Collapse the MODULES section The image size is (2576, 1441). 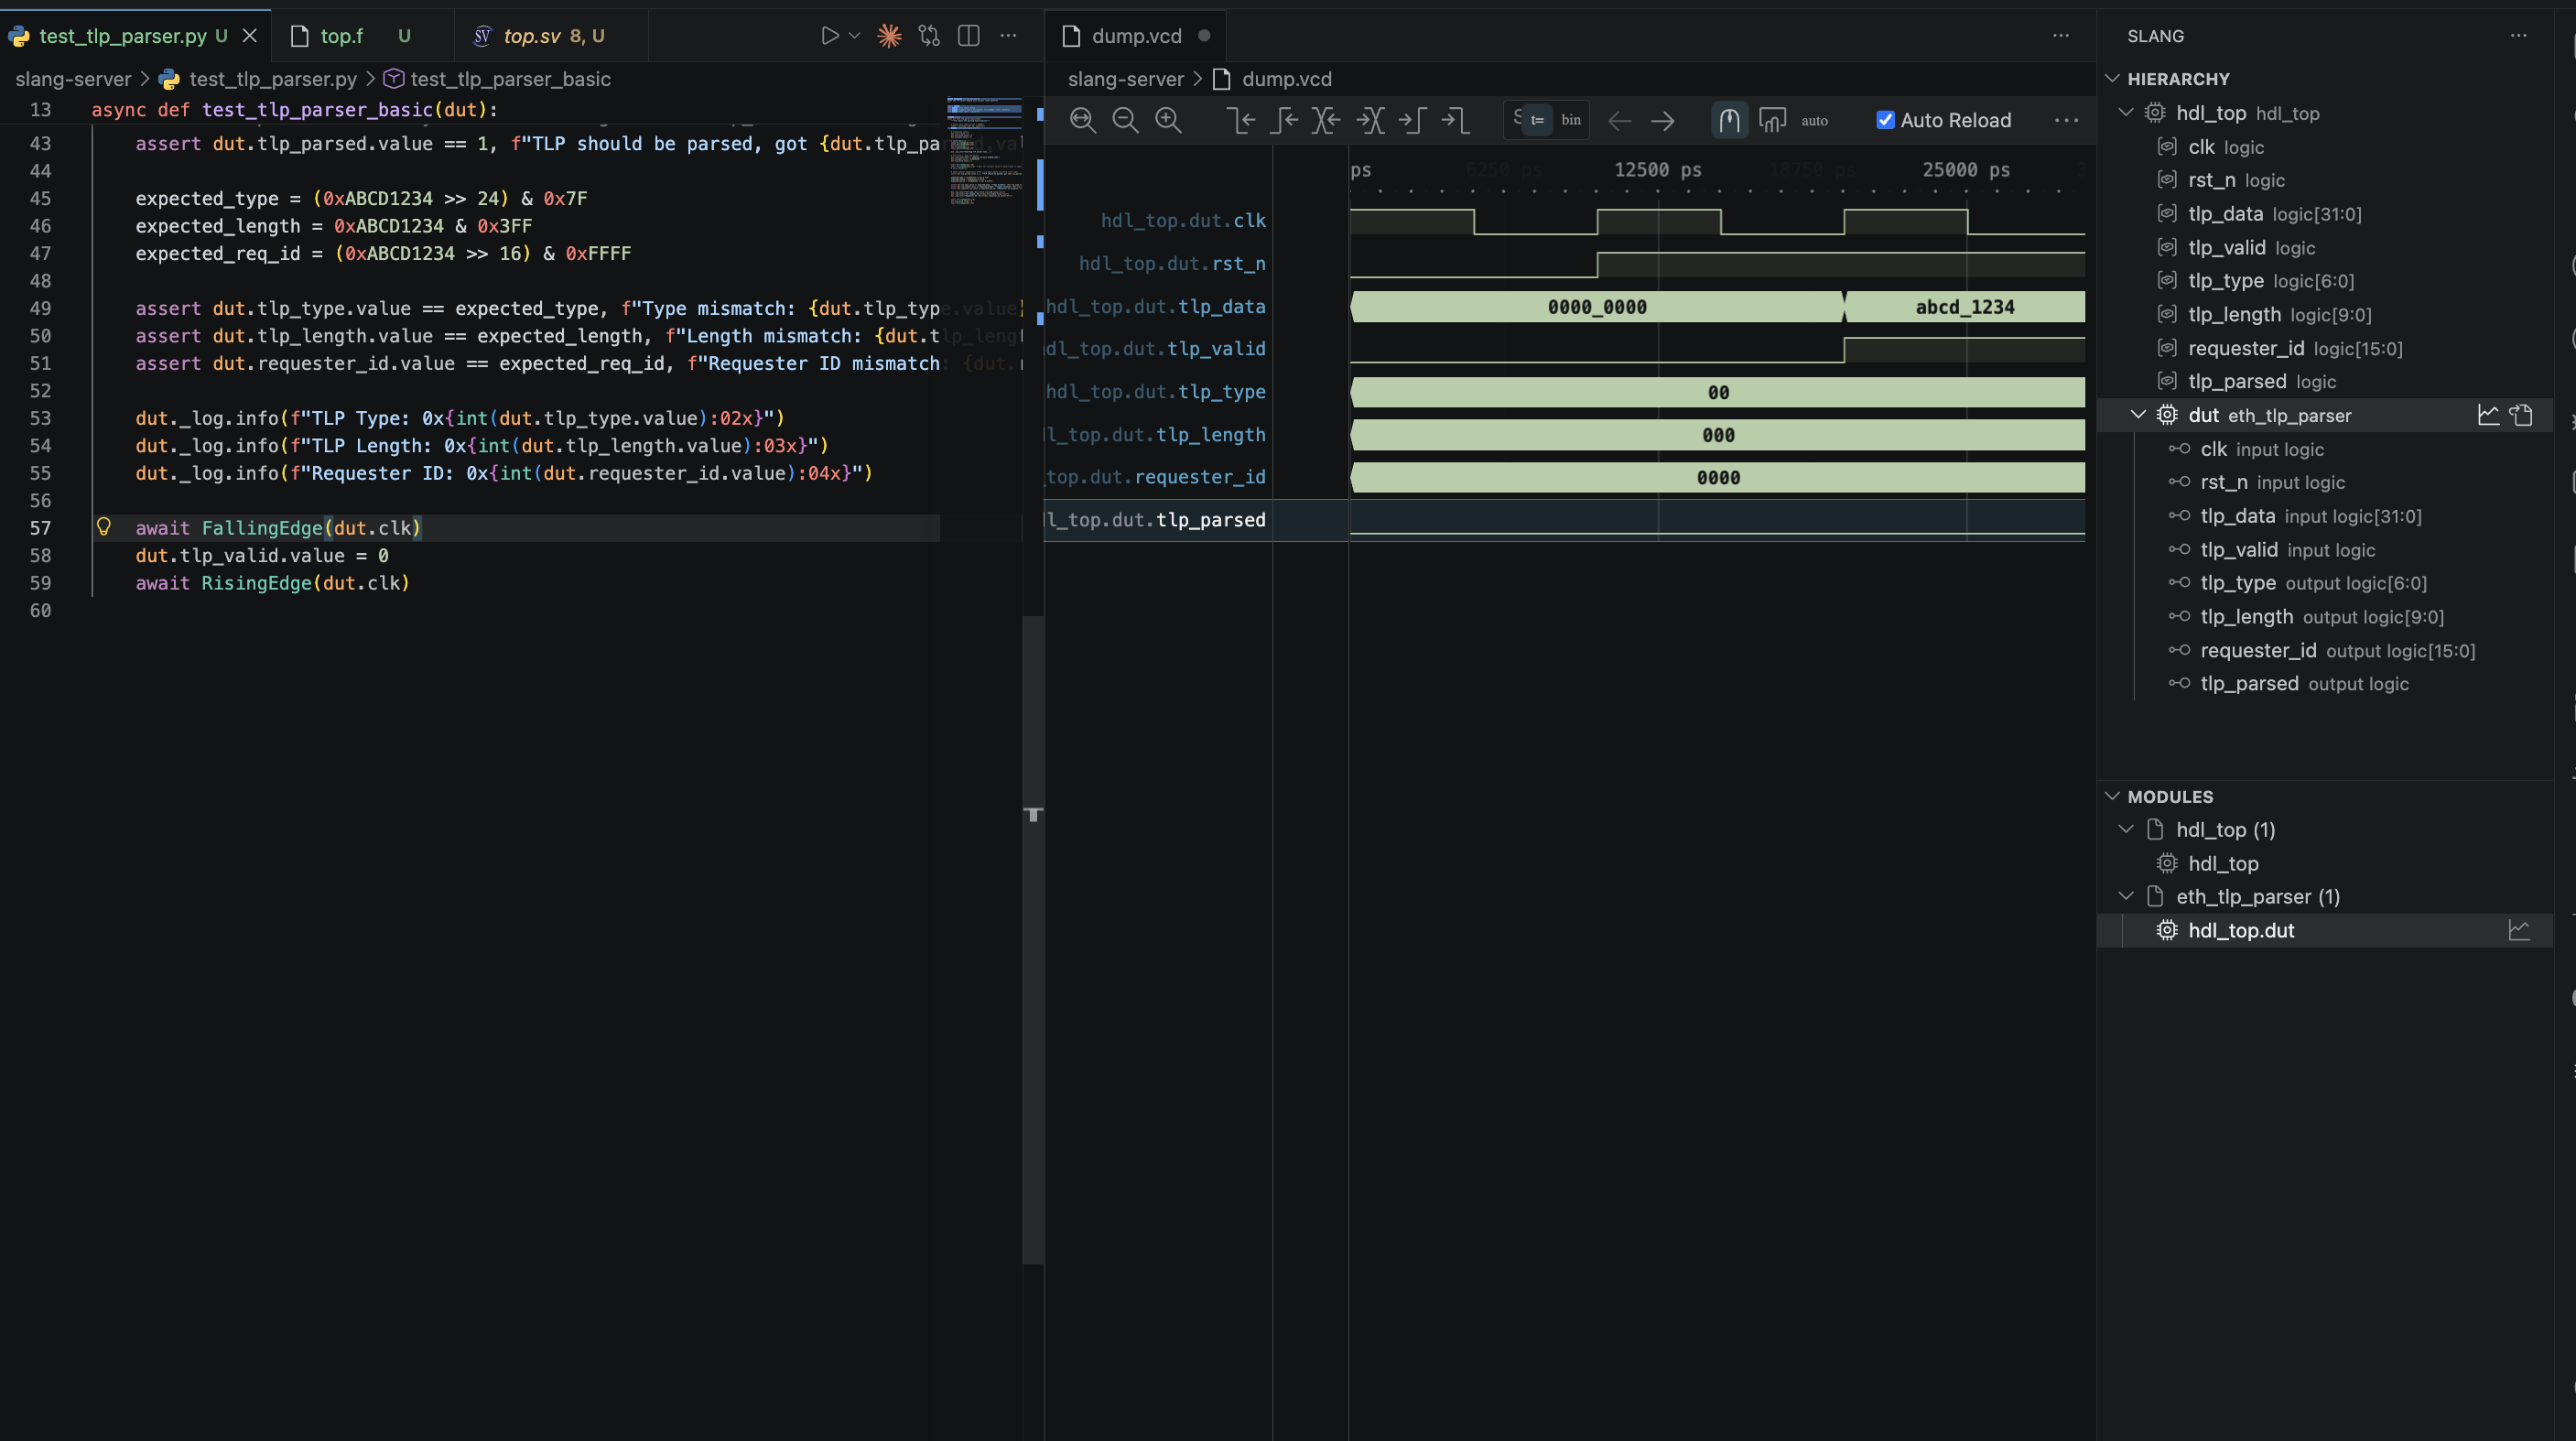(2112, 797)
